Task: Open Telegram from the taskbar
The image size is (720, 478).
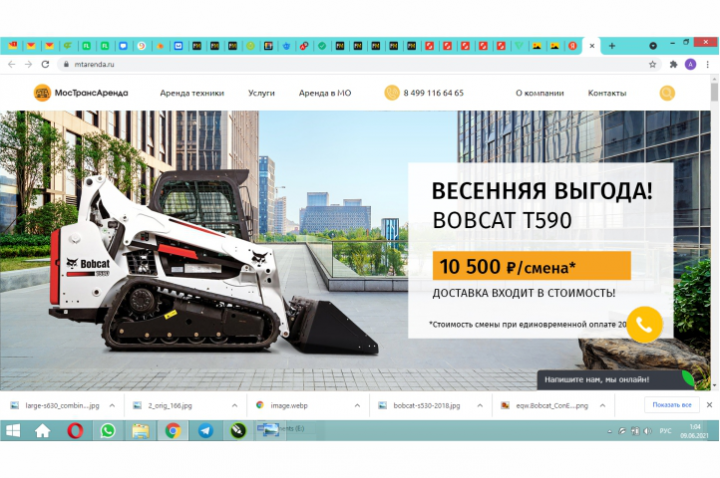Action: click(205, 431)
